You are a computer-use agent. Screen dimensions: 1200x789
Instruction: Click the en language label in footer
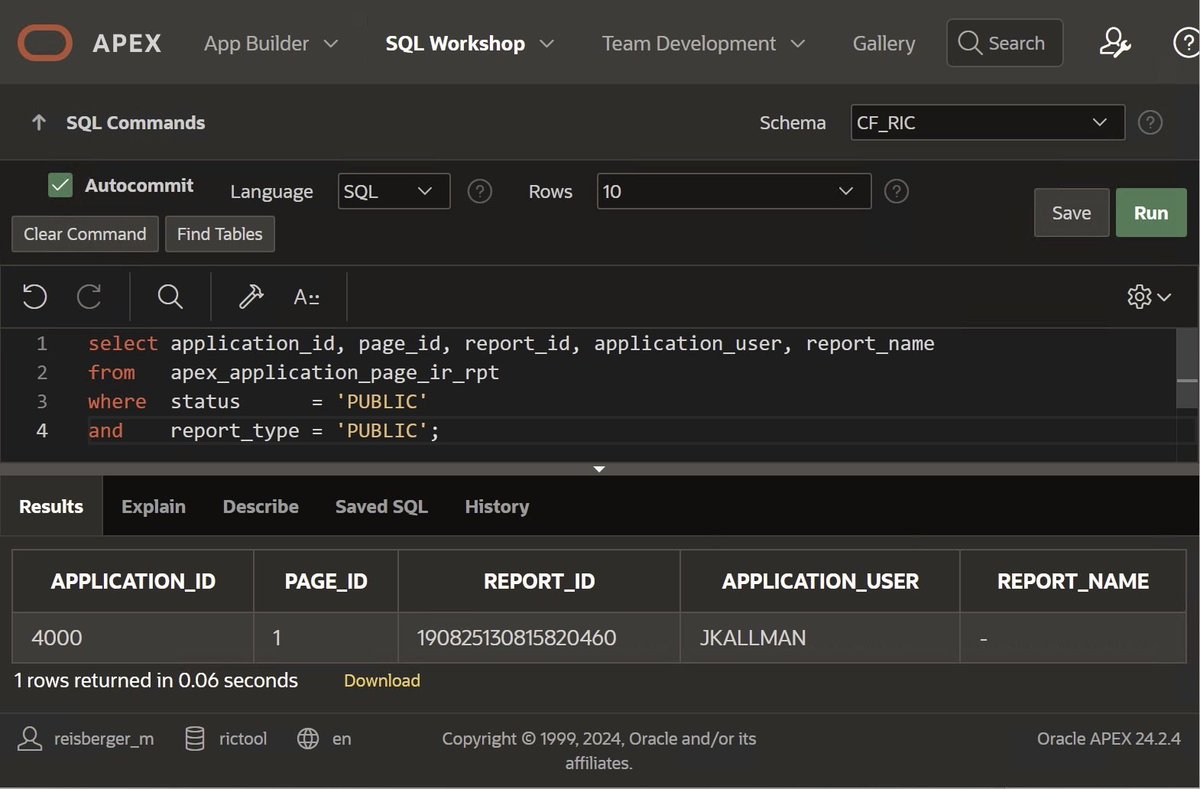point(342,740)
